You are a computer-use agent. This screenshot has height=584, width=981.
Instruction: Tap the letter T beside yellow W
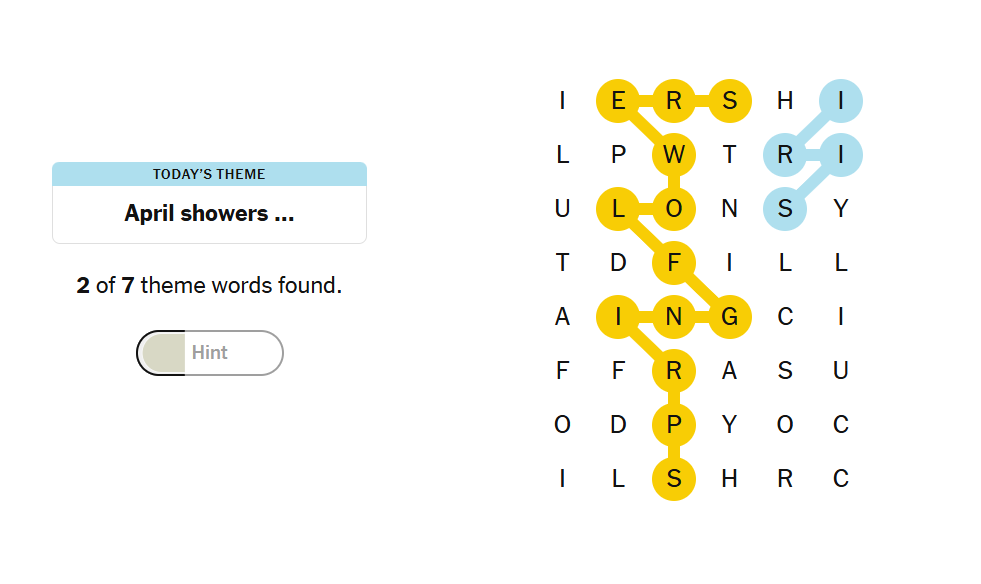(729, 155)
